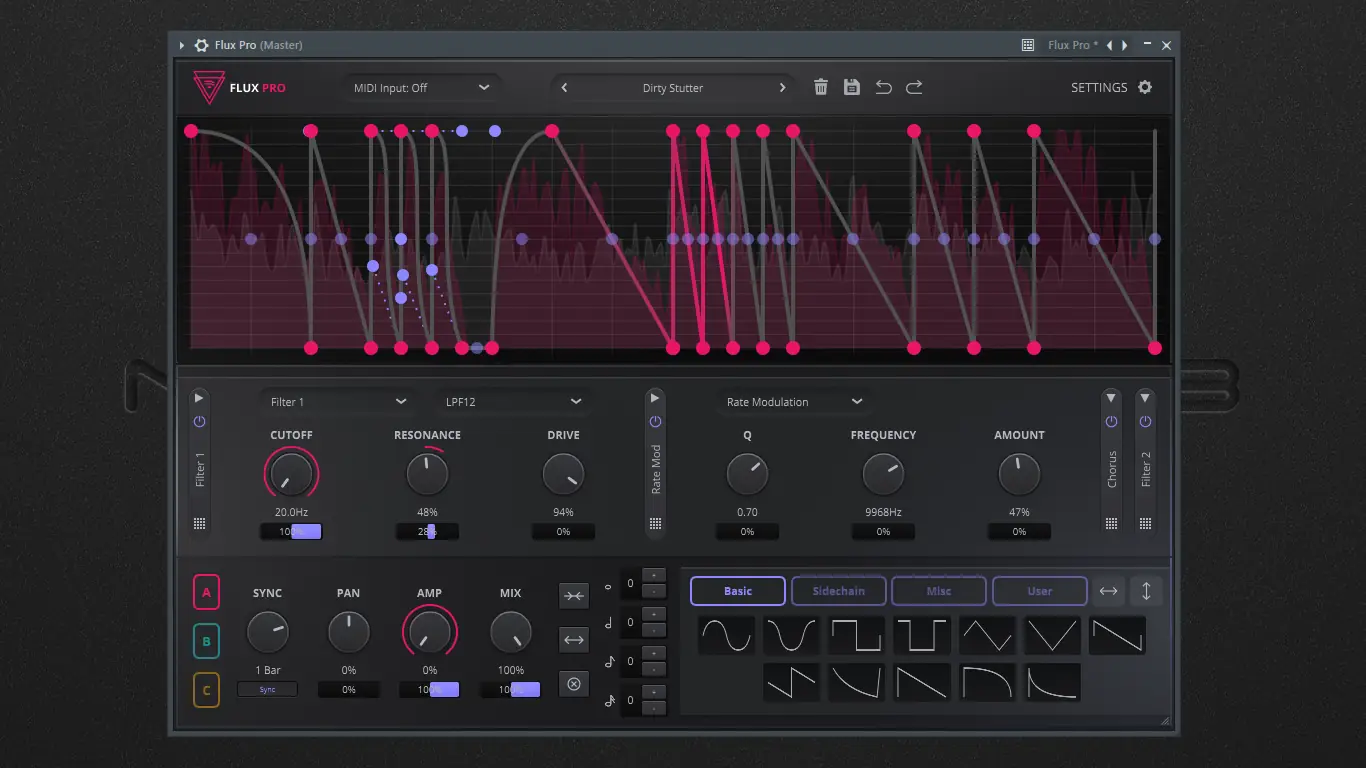Delete the current preset using the trash icon
Image resolution: width=1366 pixels, height=768 pixels.
820,87
